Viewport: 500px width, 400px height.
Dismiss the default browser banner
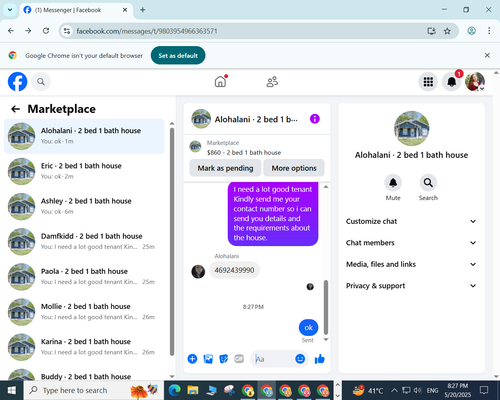pyautogui.click(x=487, y=55)
